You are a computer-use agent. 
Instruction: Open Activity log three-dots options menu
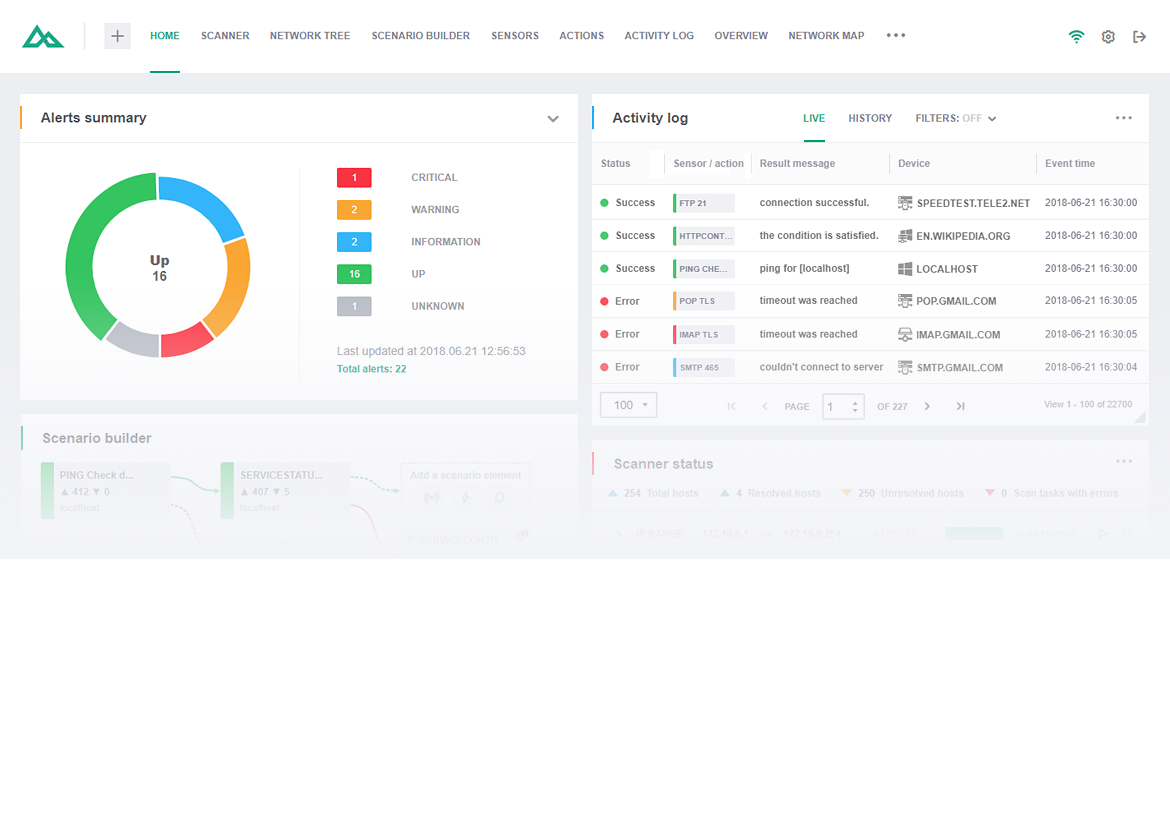(1124, 118)
